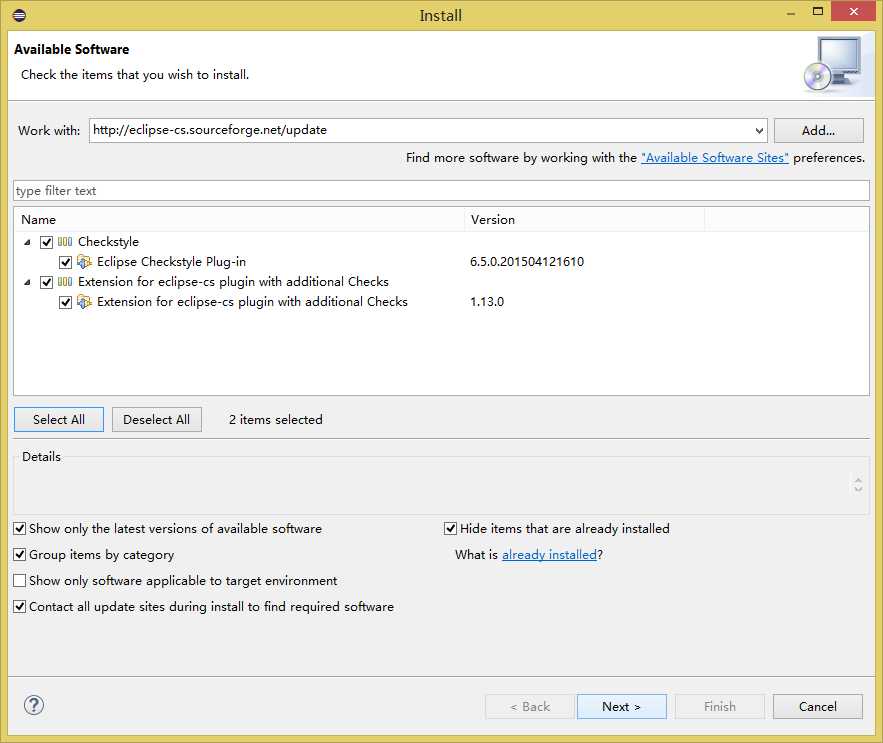Click the Version column header
The height and width of the screenshot is (743, 883).
tap(585, 220)
